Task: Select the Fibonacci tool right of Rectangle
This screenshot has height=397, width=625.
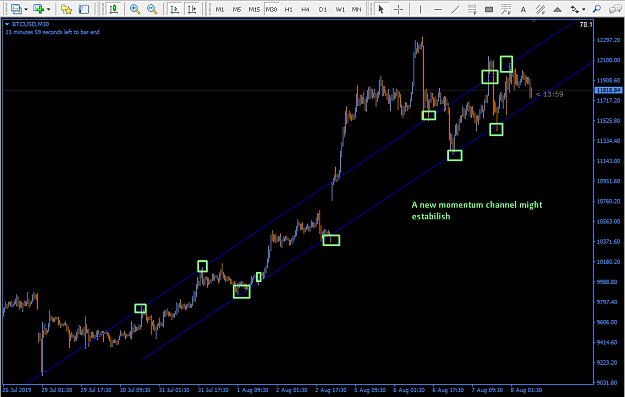Action: (506, 9)
